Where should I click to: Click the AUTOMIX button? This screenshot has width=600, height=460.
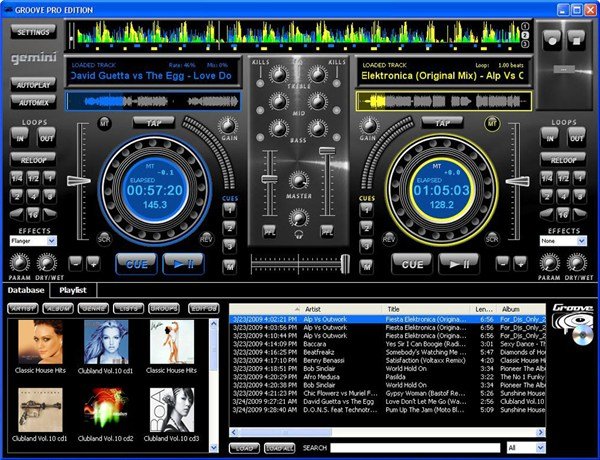point(33,103)
